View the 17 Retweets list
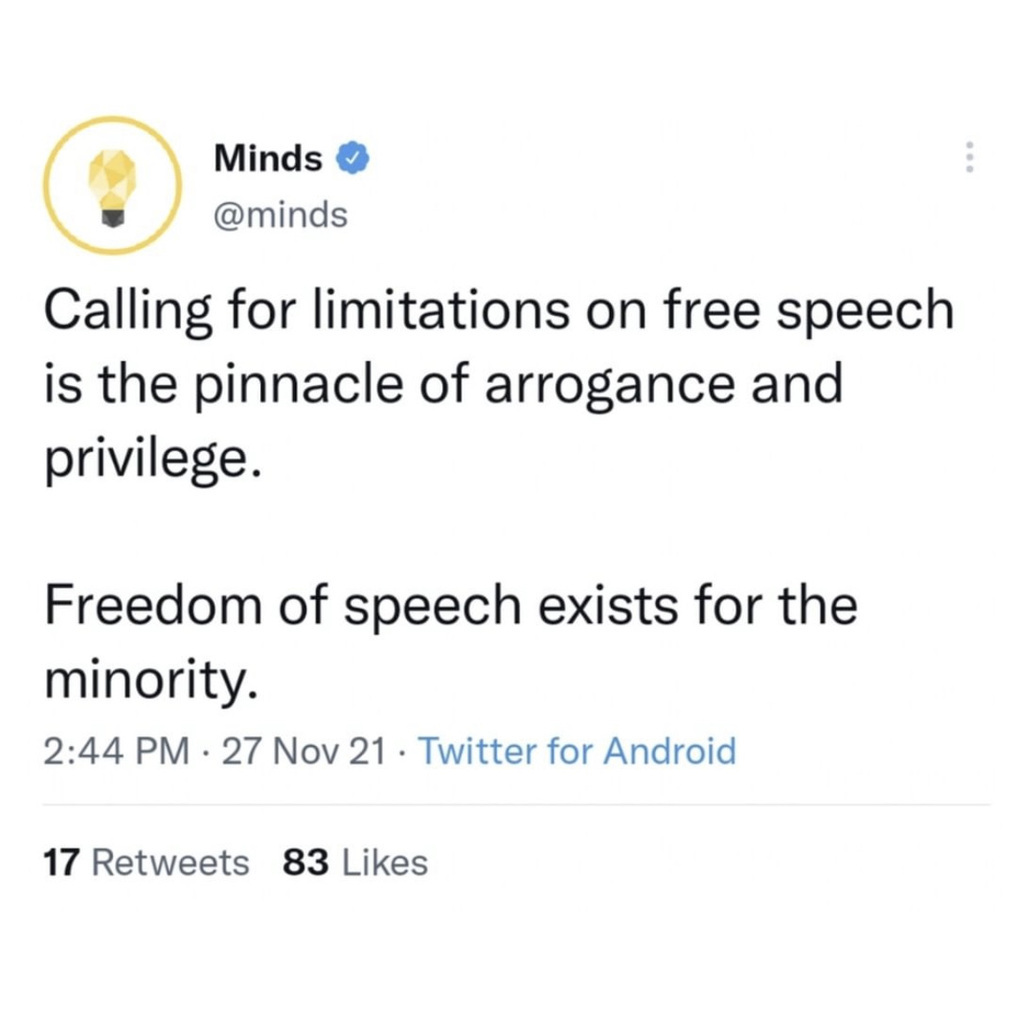The image size is (1018, 1024). 146,862
